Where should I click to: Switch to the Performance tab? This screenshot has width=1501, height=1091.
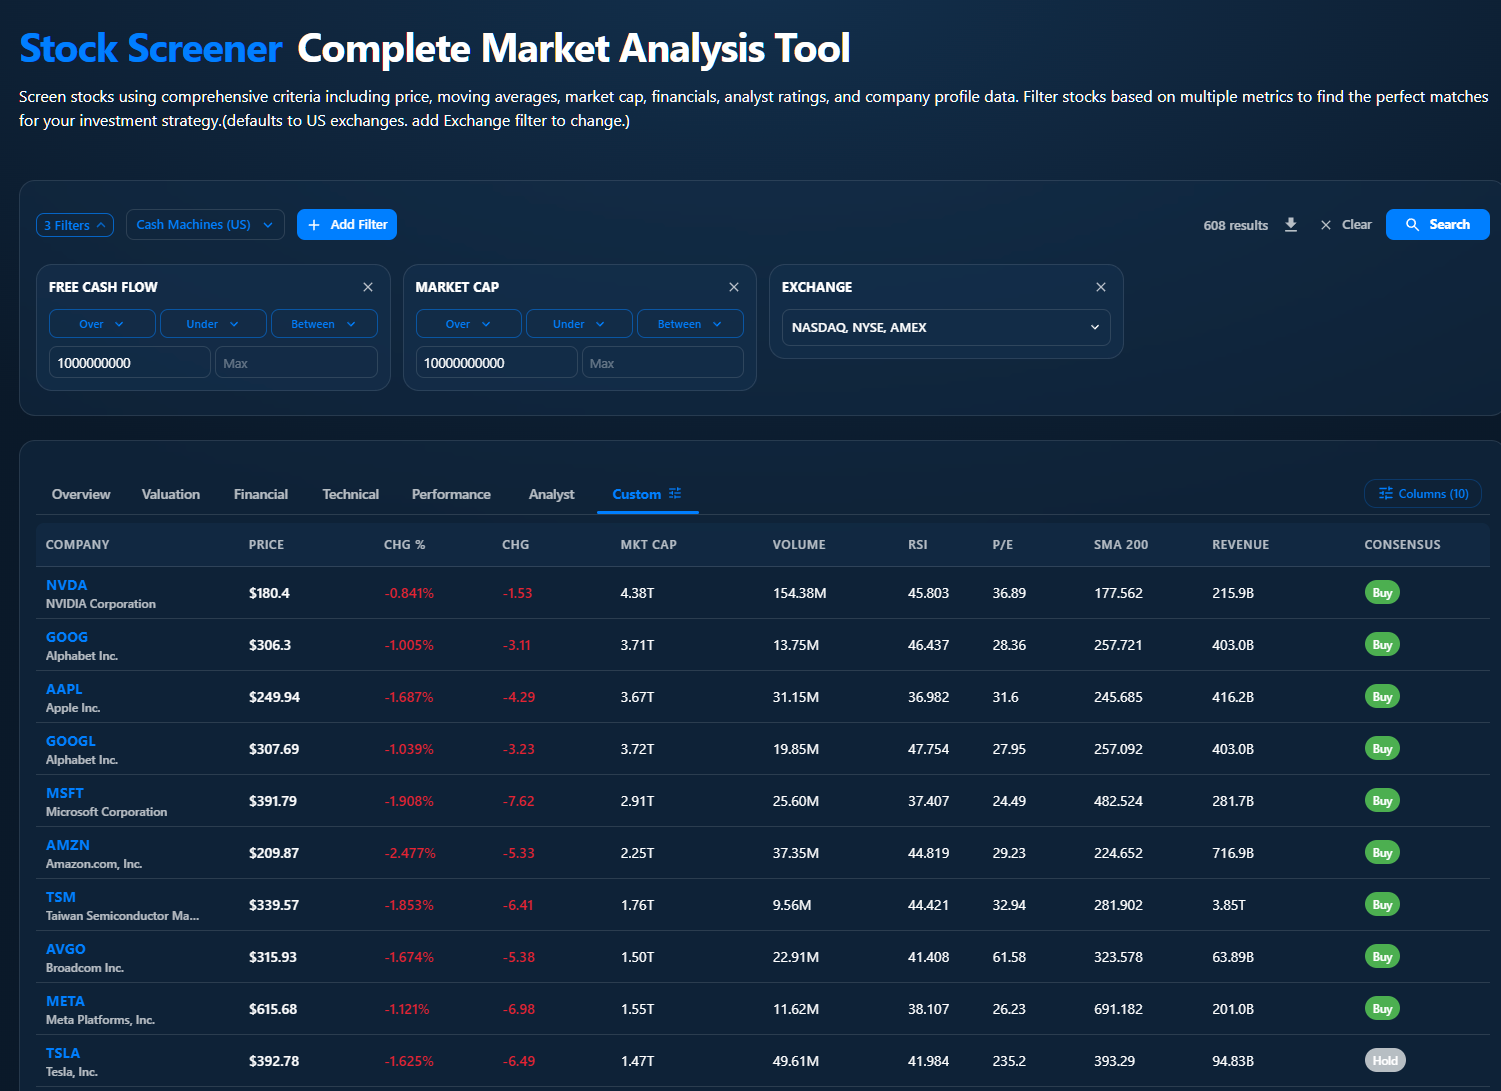tap(451, 494)
